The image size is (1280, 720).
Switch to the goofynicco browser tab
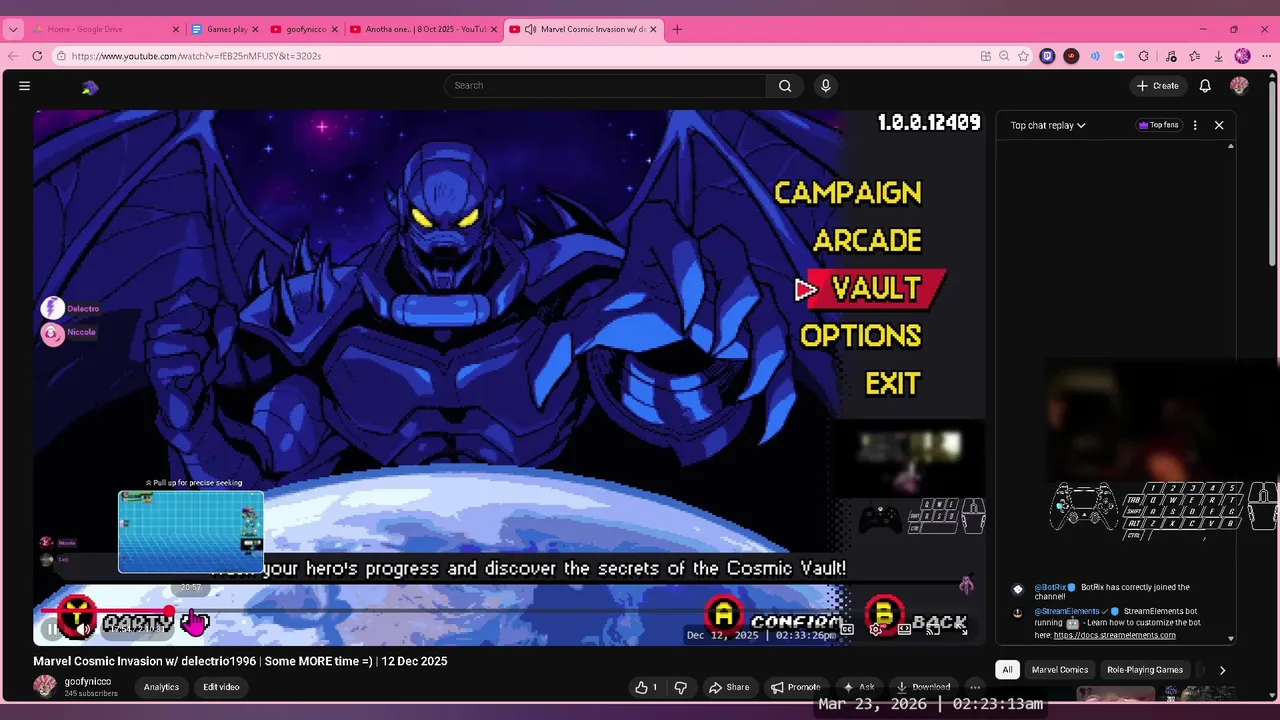305,29
